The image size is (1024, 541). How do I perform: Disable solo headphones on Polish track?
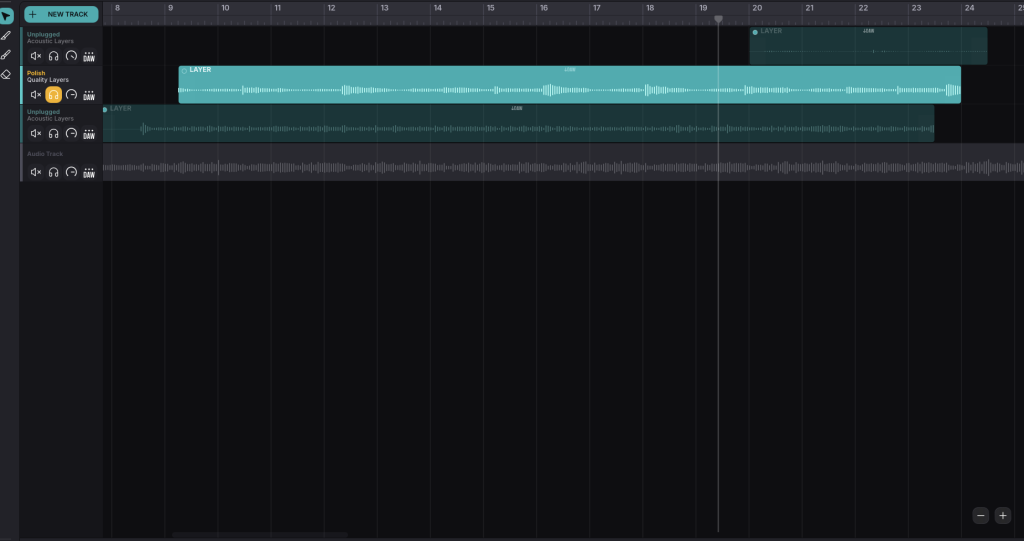click(54, 95)
